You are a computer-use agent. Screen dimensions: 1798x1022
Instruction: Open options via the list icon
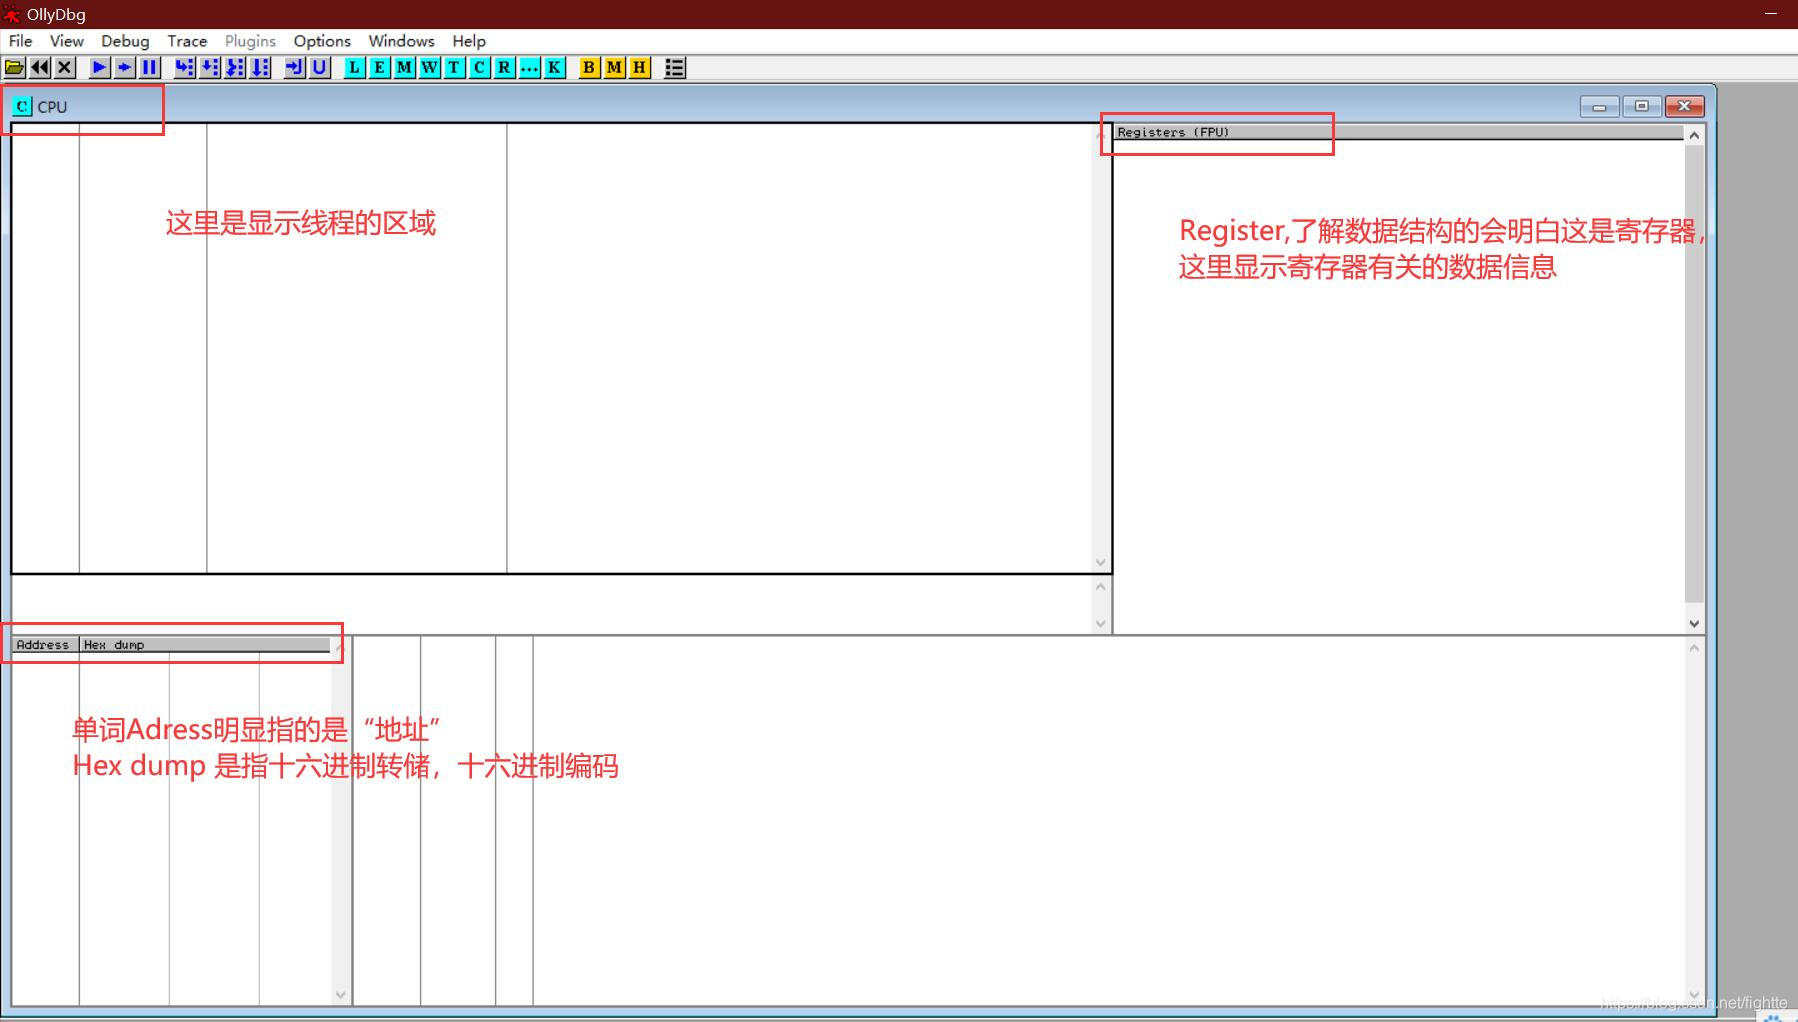point(675,68)
